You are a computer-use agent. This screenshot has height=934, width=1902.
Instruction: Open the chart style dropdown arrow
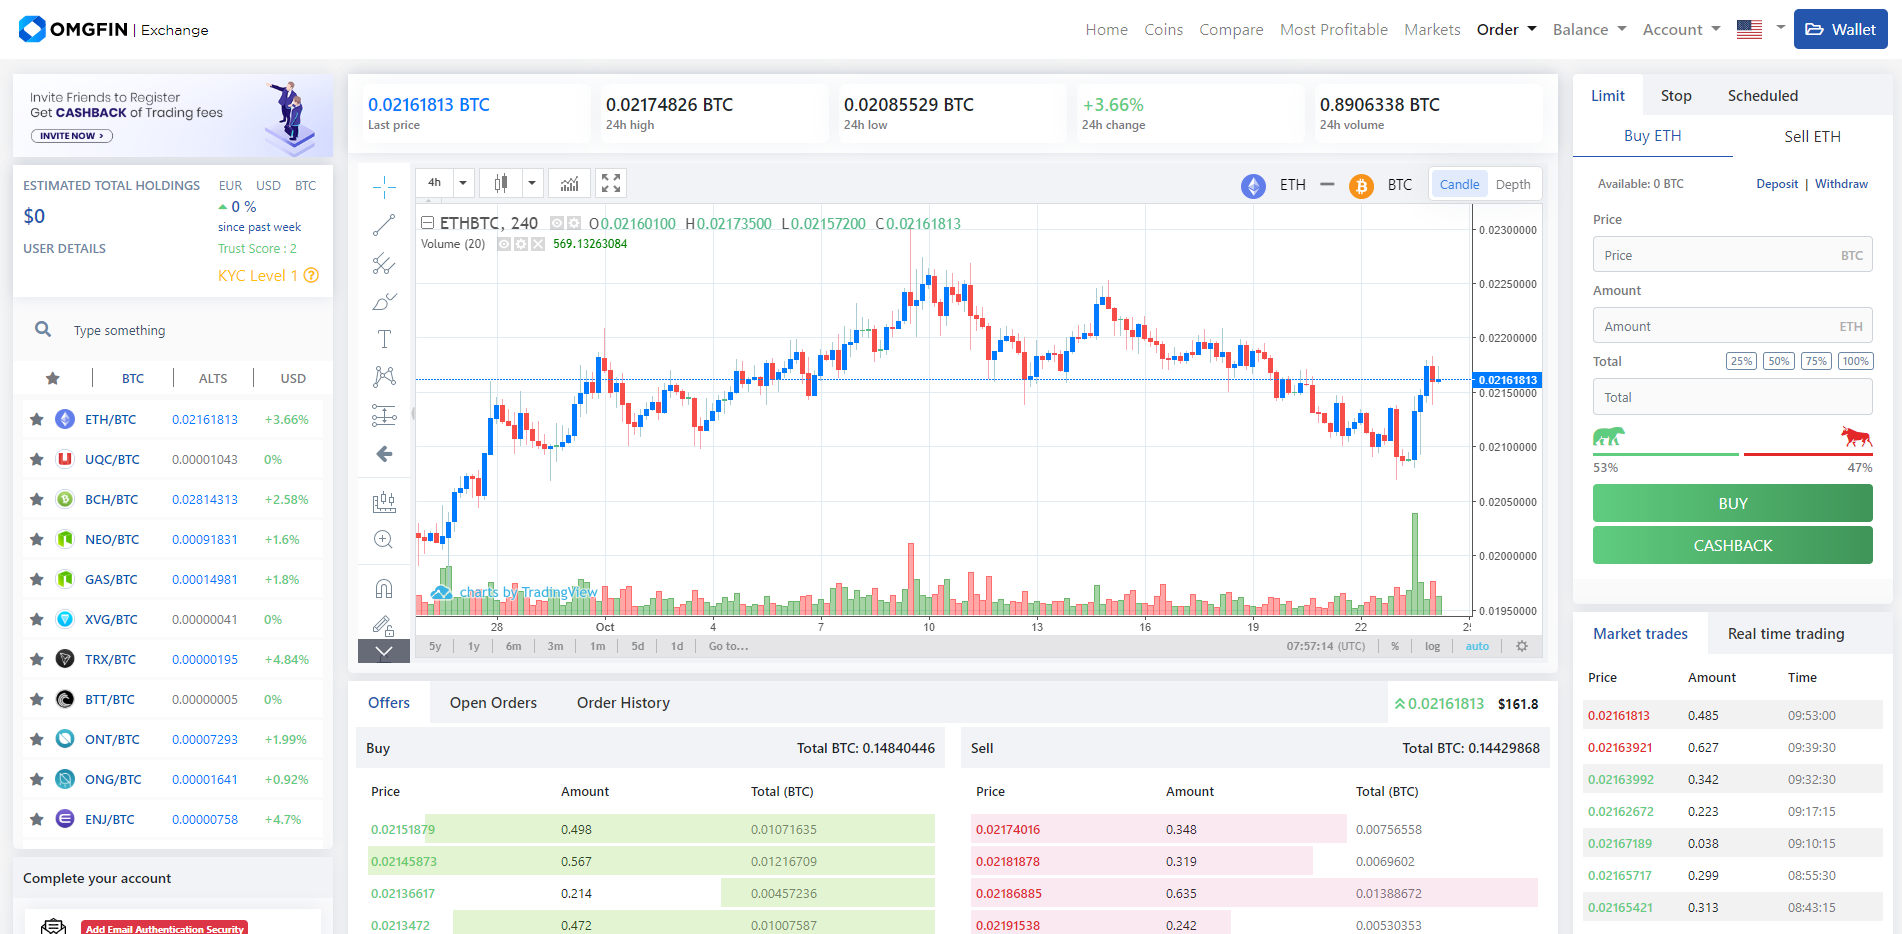pyautogui.click(x=532, y=183)
